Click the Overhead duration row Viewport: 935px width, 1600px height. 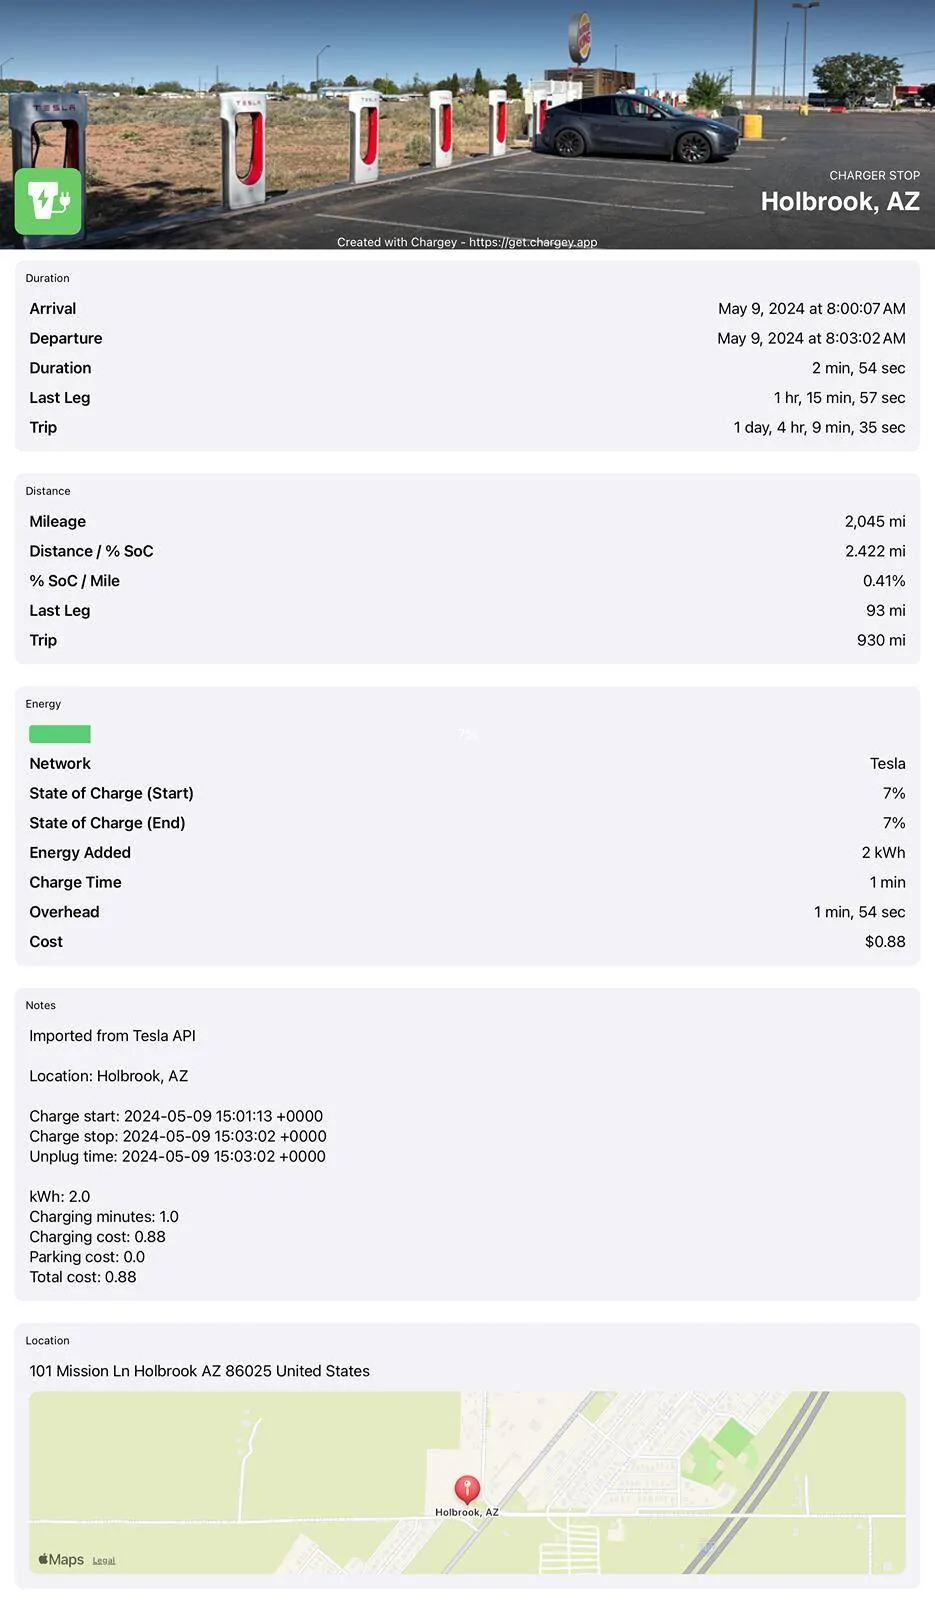click(467, 912)
